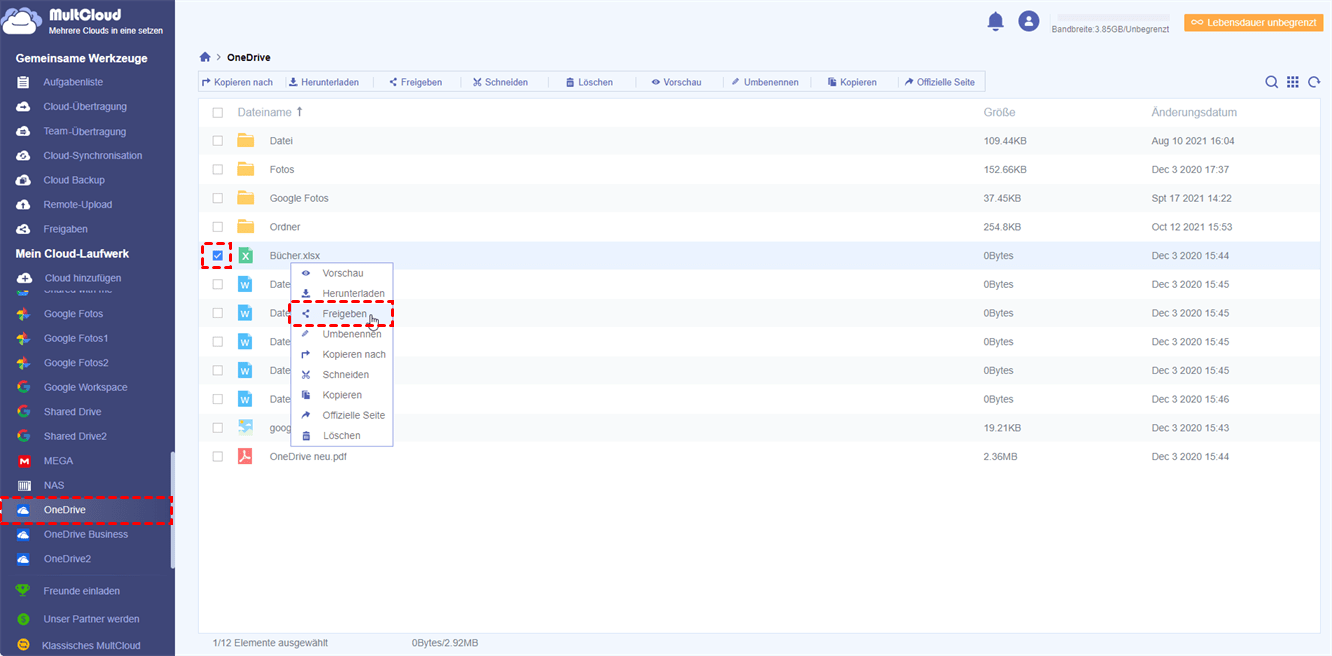1332x656 pixels.
Task: Switch to Klassisches MultCloud
Action: [x=91, y=646]
